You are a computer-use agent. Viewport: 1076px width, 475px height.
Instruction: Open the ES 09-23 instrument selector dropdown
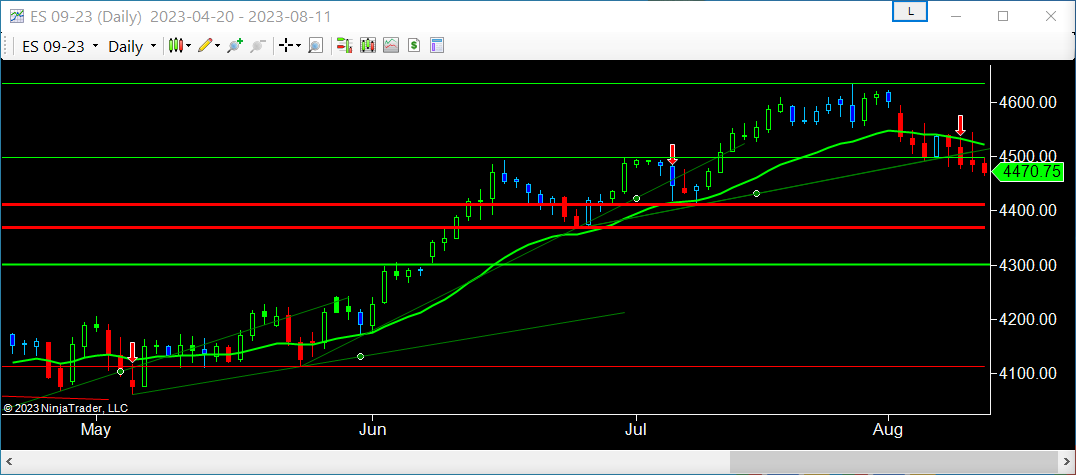[x=60, y=46]
